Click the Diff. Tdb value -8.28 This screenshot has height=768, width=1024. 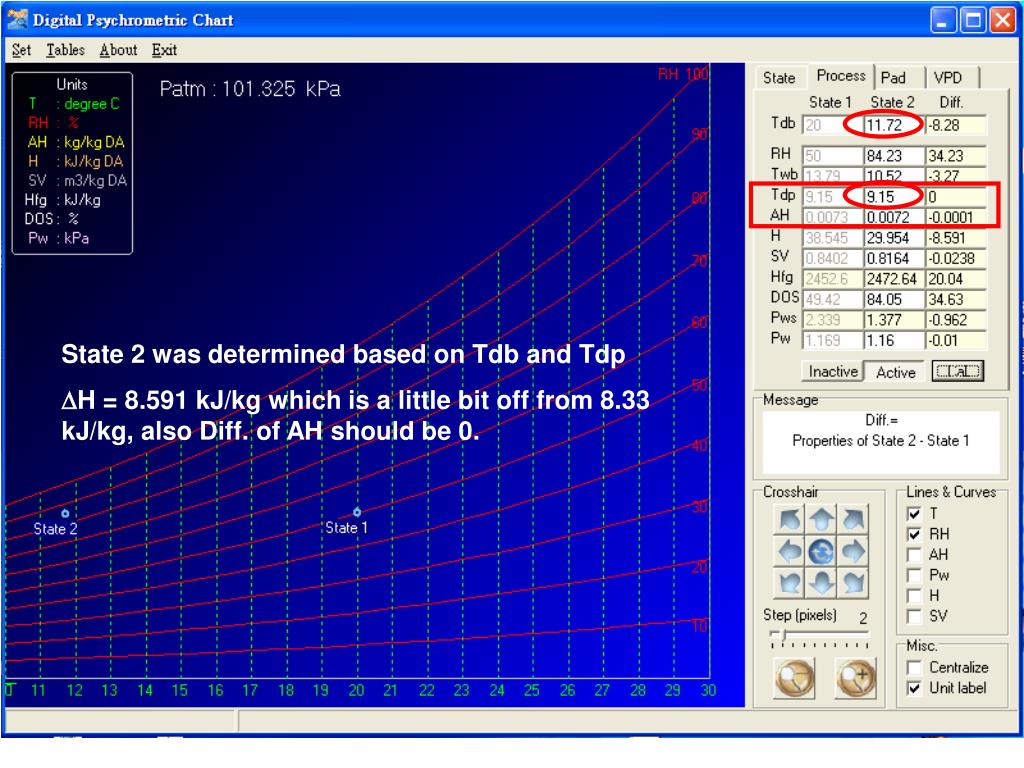(x=956, y=125)
